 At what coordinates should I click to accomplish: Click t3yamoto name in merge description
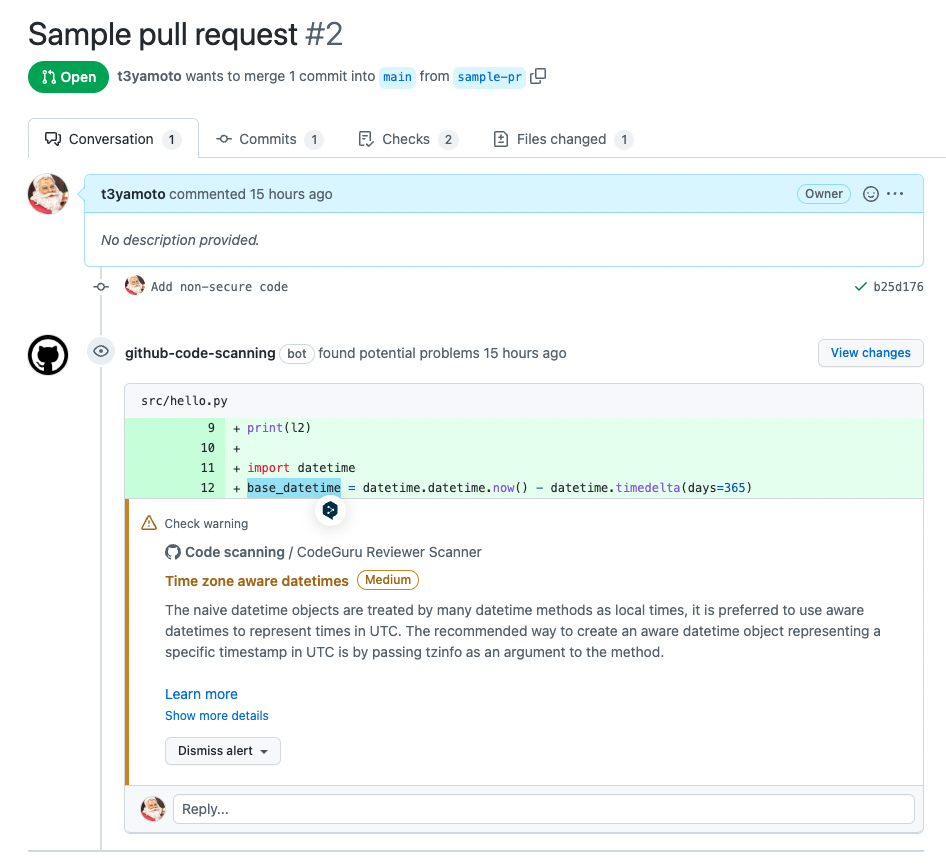pyautogui.click(x=149, y=77)
